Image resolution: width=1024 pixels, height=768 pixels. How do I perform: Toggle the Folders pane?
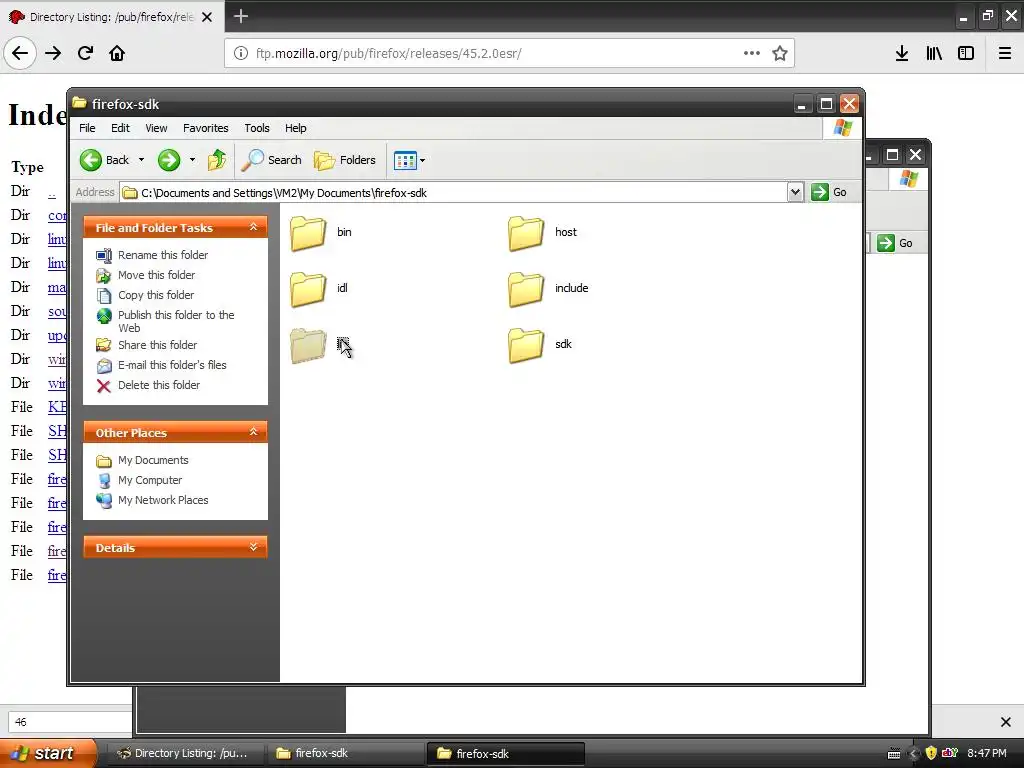[x=345, y=160]
